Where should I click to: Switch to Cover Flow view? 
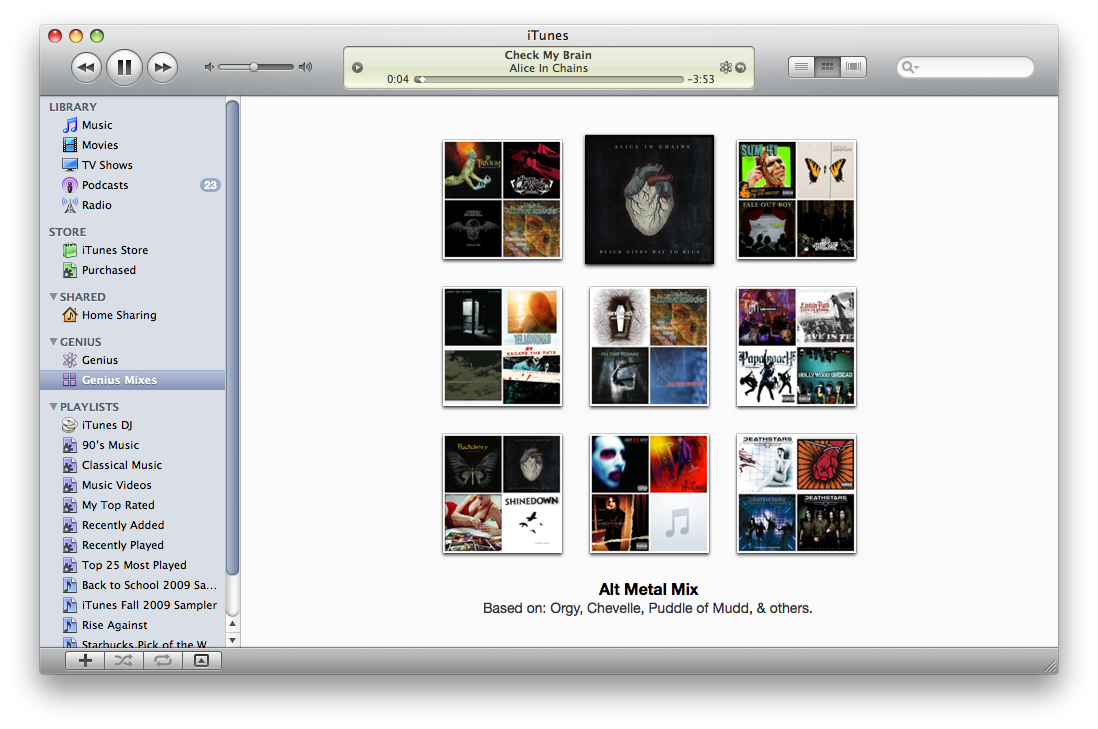[x=853, y=67]
